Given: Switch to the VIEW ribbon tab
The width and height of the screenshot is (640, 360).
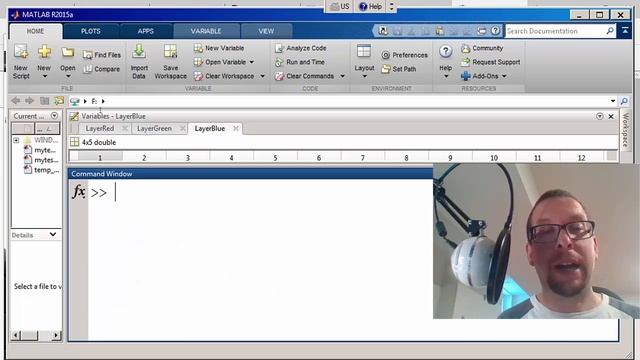Looking at the screenshot, I should coord(266,31).
